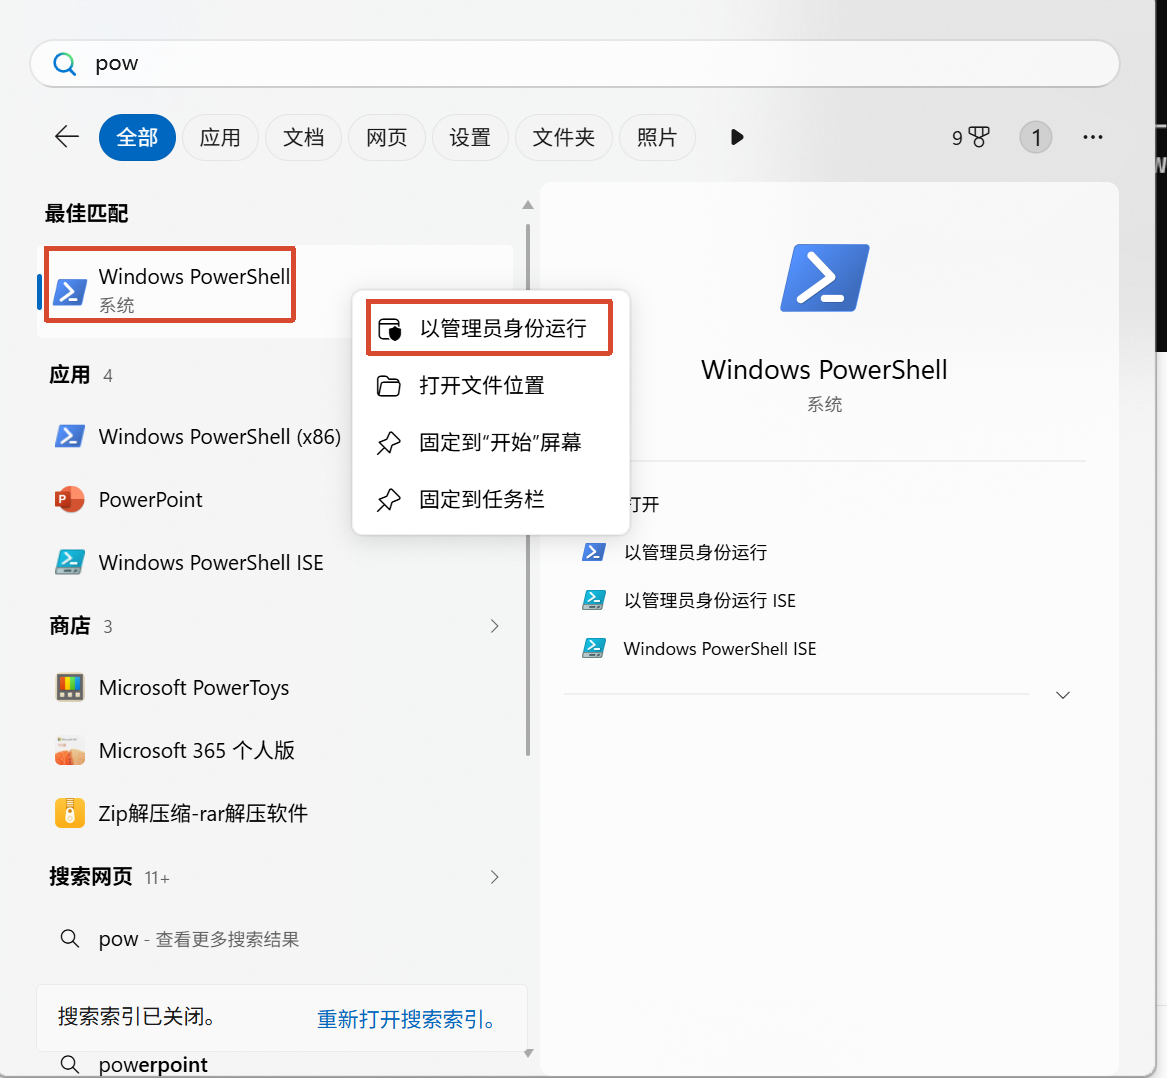Click the PowerShell ISE icon in left list

(x=70, y=562)
